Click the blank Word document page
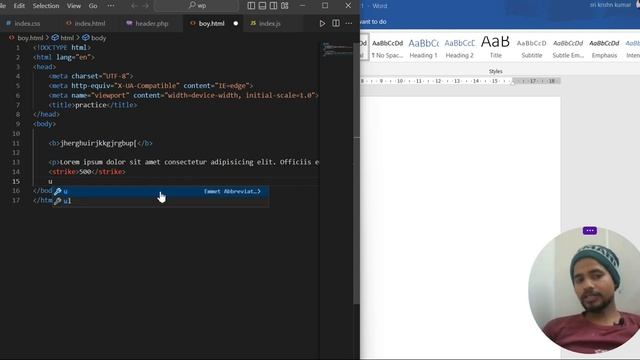 point(460,228)
